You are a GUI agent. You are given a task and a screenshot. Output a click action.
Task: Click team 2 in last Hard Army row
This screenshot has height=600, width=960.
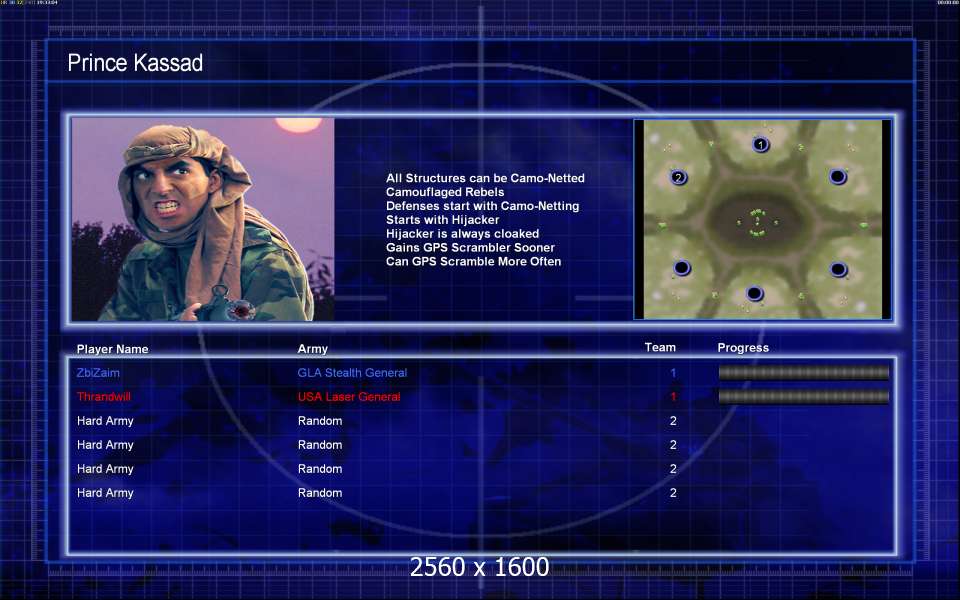click(673, 493)
